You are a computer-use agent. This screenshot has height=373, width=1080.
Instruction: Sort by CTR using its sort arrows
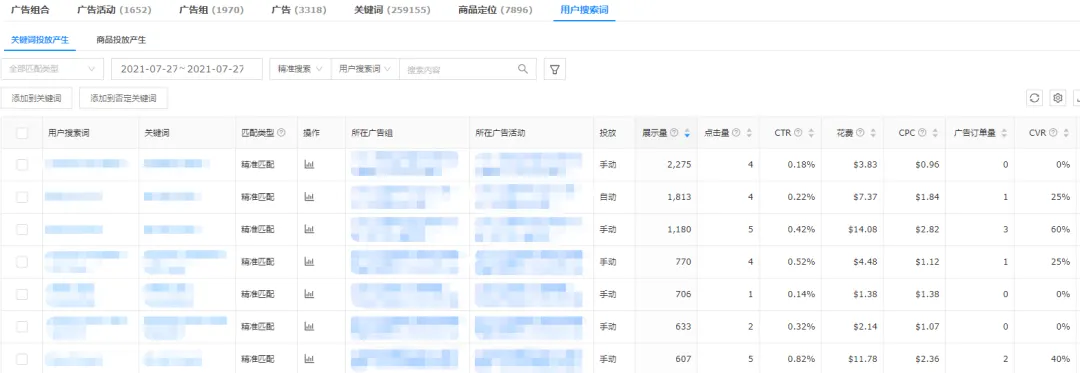click(811, 134)
